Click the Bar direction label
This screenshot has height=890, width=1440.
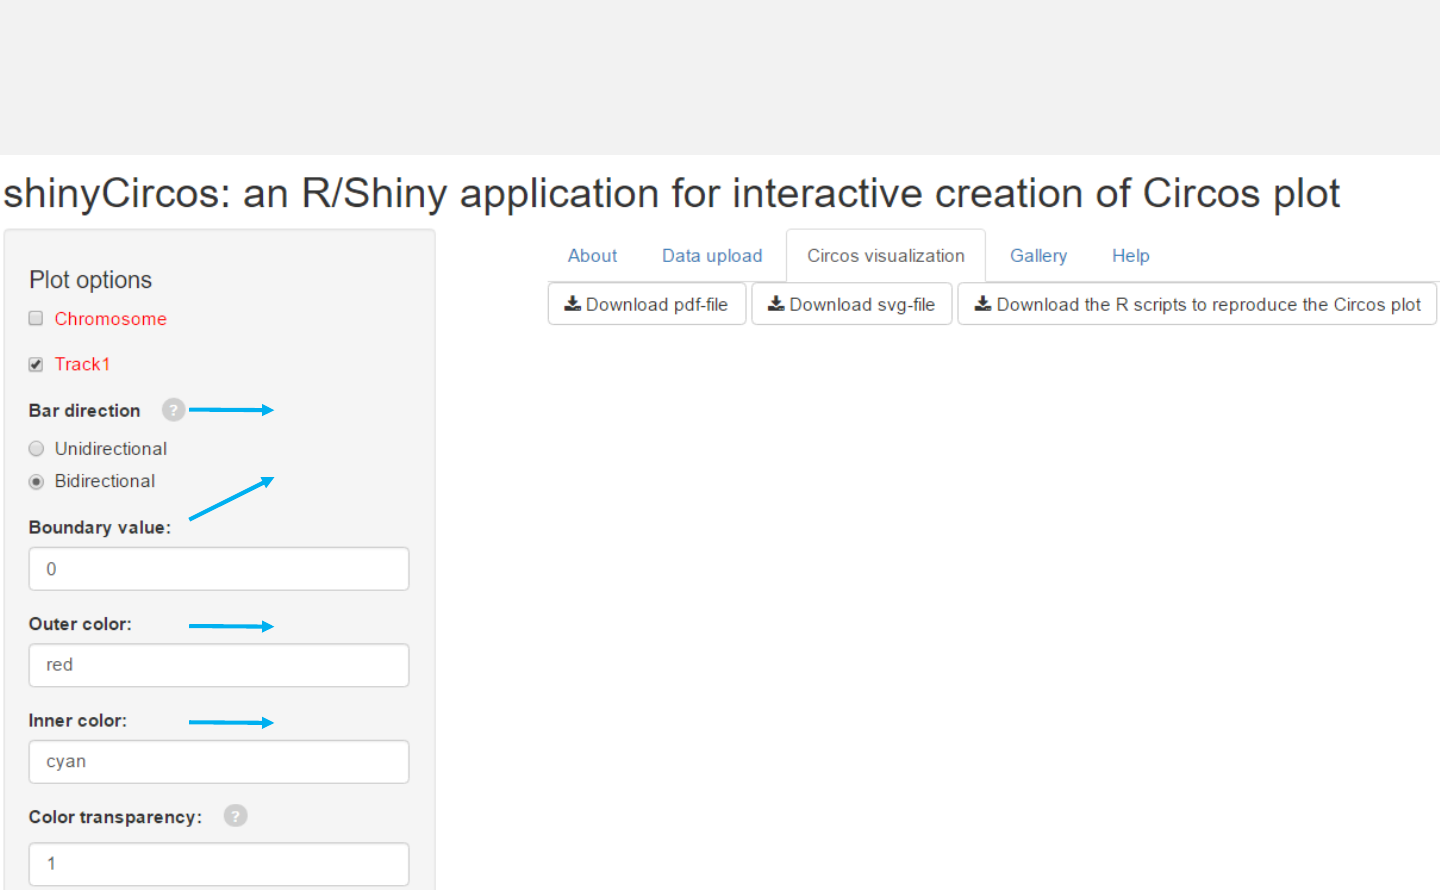84,411
